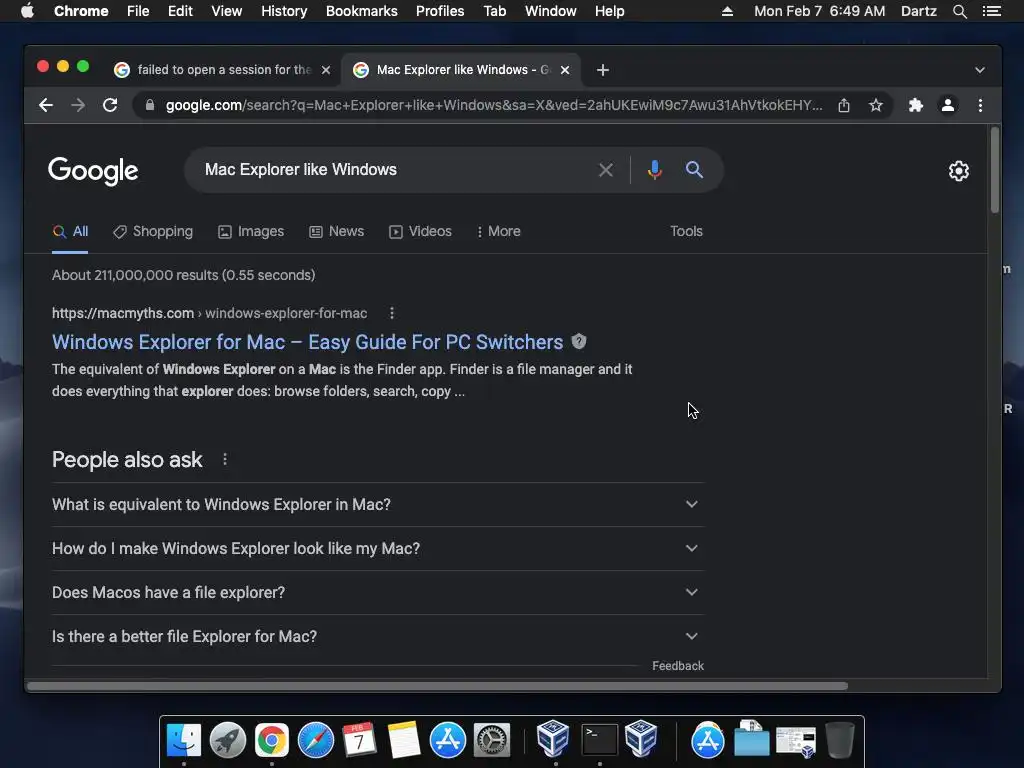This screenshot has width=1024, height=768.
Task: Open Control Center list icon in menu bar
Action: pyautogui.click(x=991, y=11)
